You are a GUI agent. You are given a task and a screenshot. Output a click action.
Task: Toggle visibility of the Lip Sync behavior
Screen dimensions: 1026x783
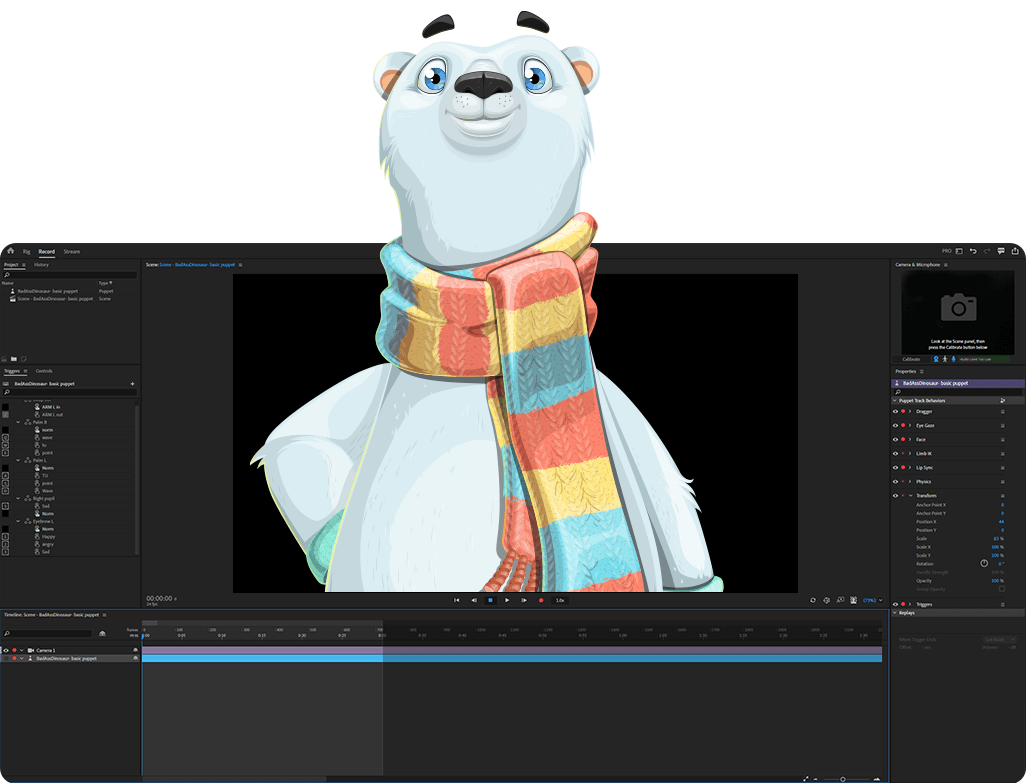click(x=895, y=467)
